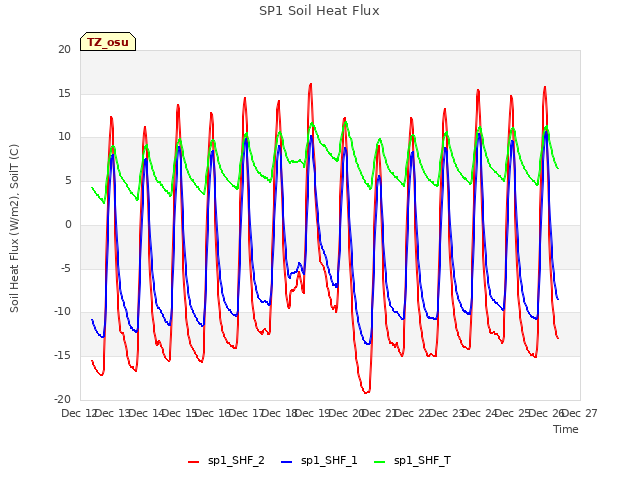Click the TZ_osu annotation label
Image resolution: width=640 pixels, height=480 pixels.
click(108, 42)
